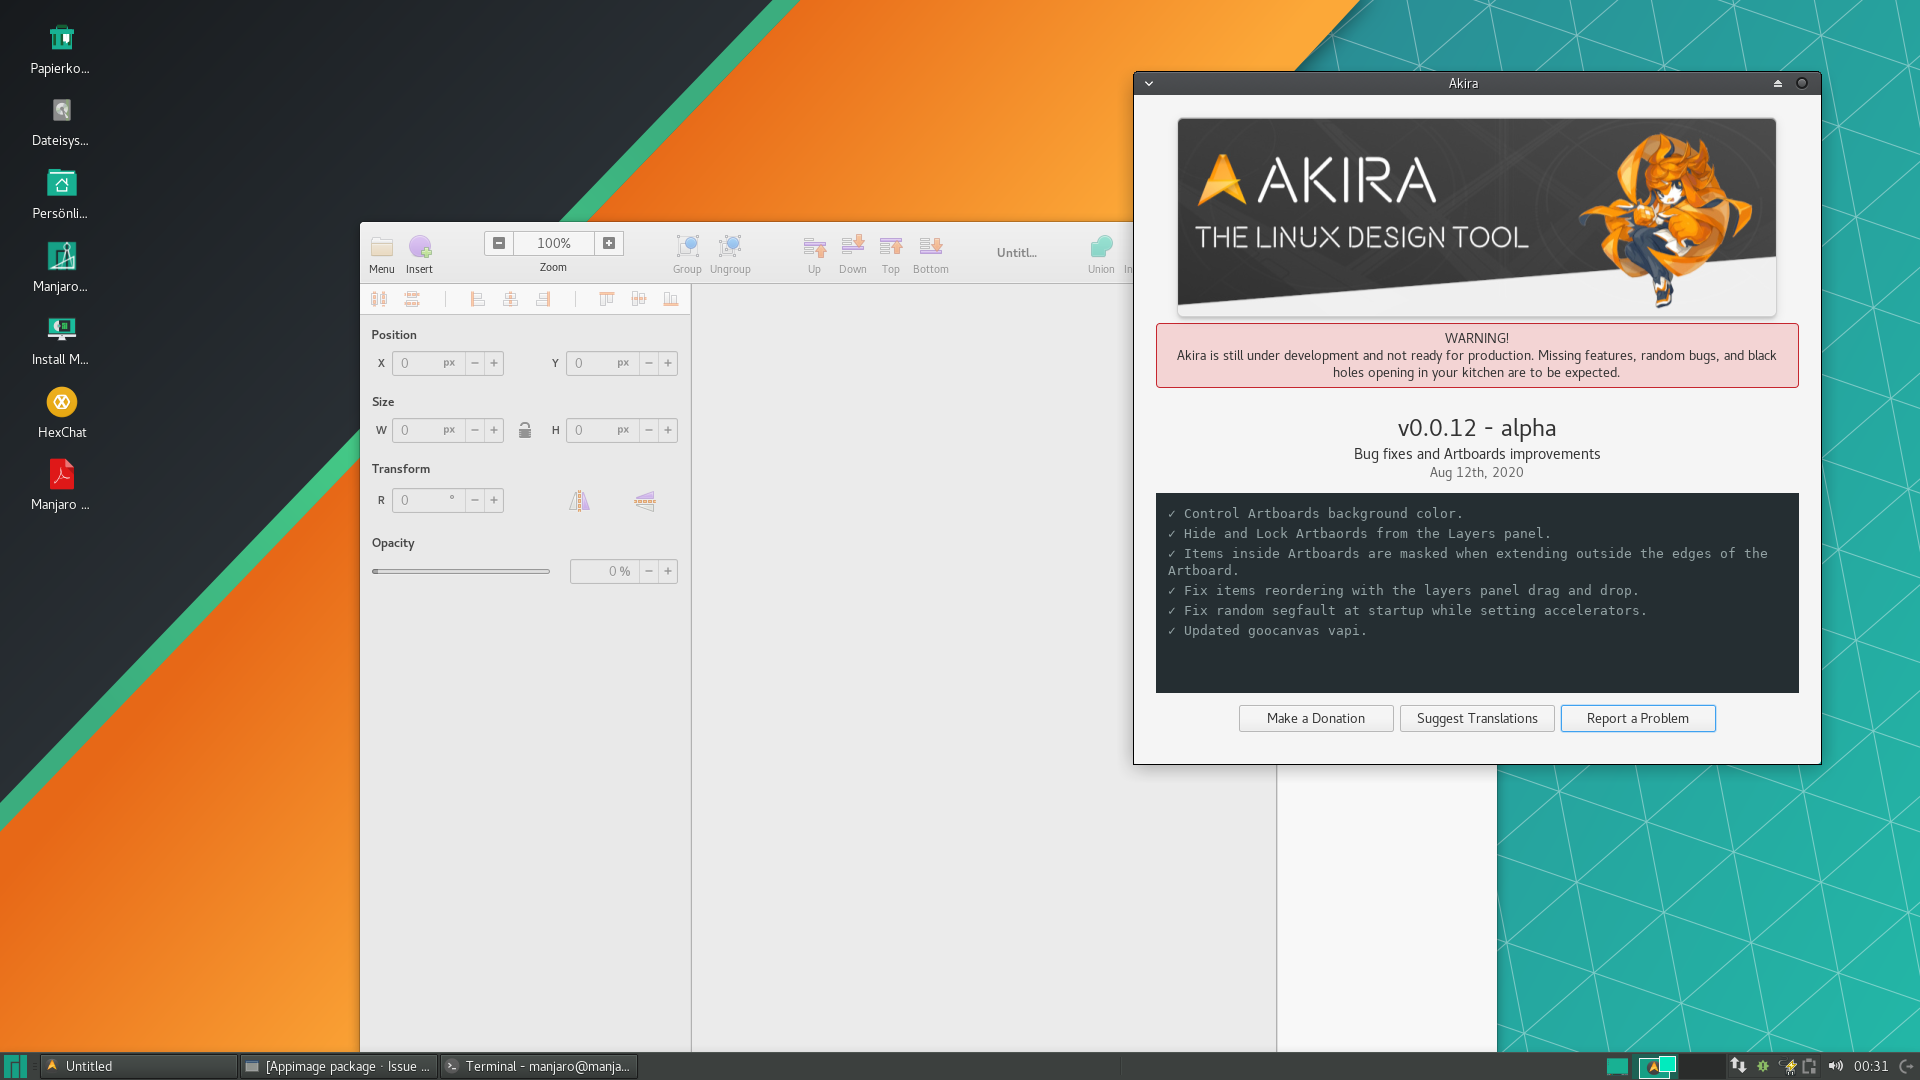
Task: Send selection to Bottom
Action: tap(931, 246)
